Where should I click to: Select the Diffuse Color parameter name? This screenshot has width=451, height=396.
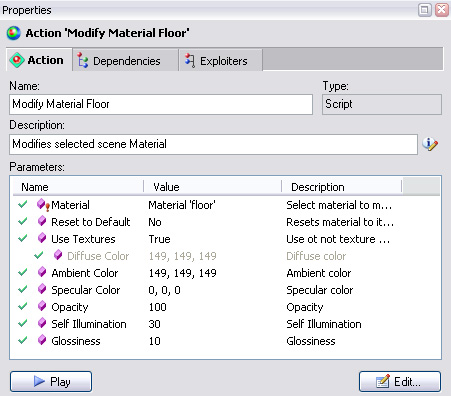[98, 256]
